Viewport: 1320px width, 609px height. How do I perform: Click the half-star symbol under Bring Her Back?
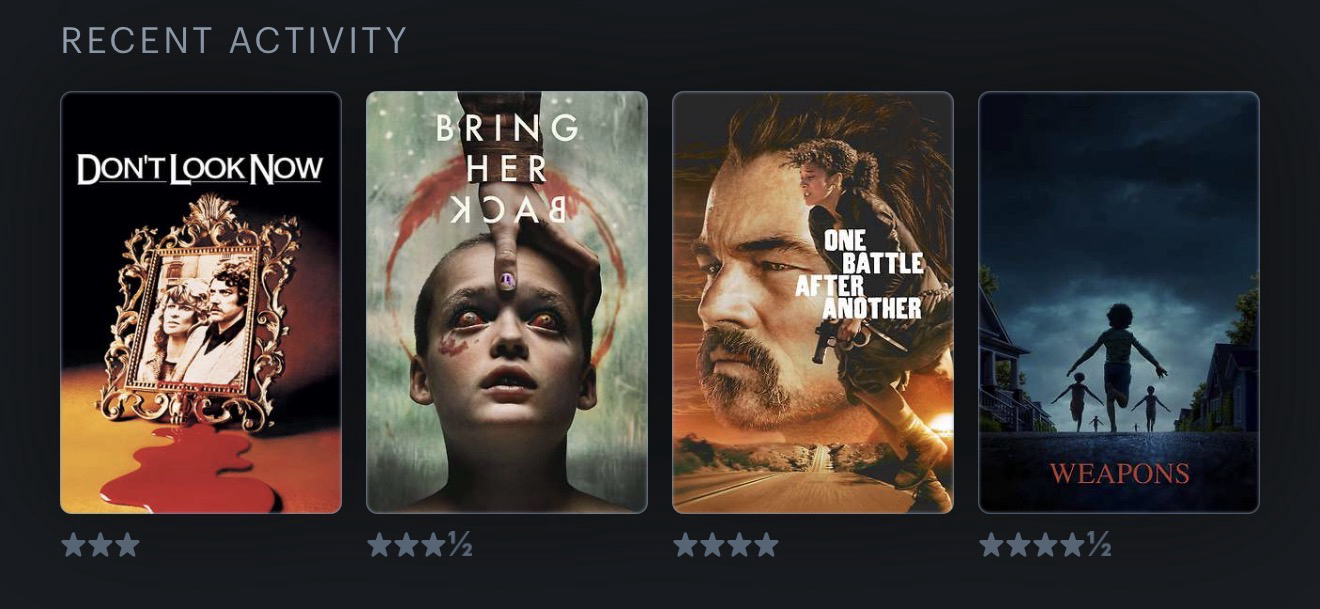[x=460, y=545]
